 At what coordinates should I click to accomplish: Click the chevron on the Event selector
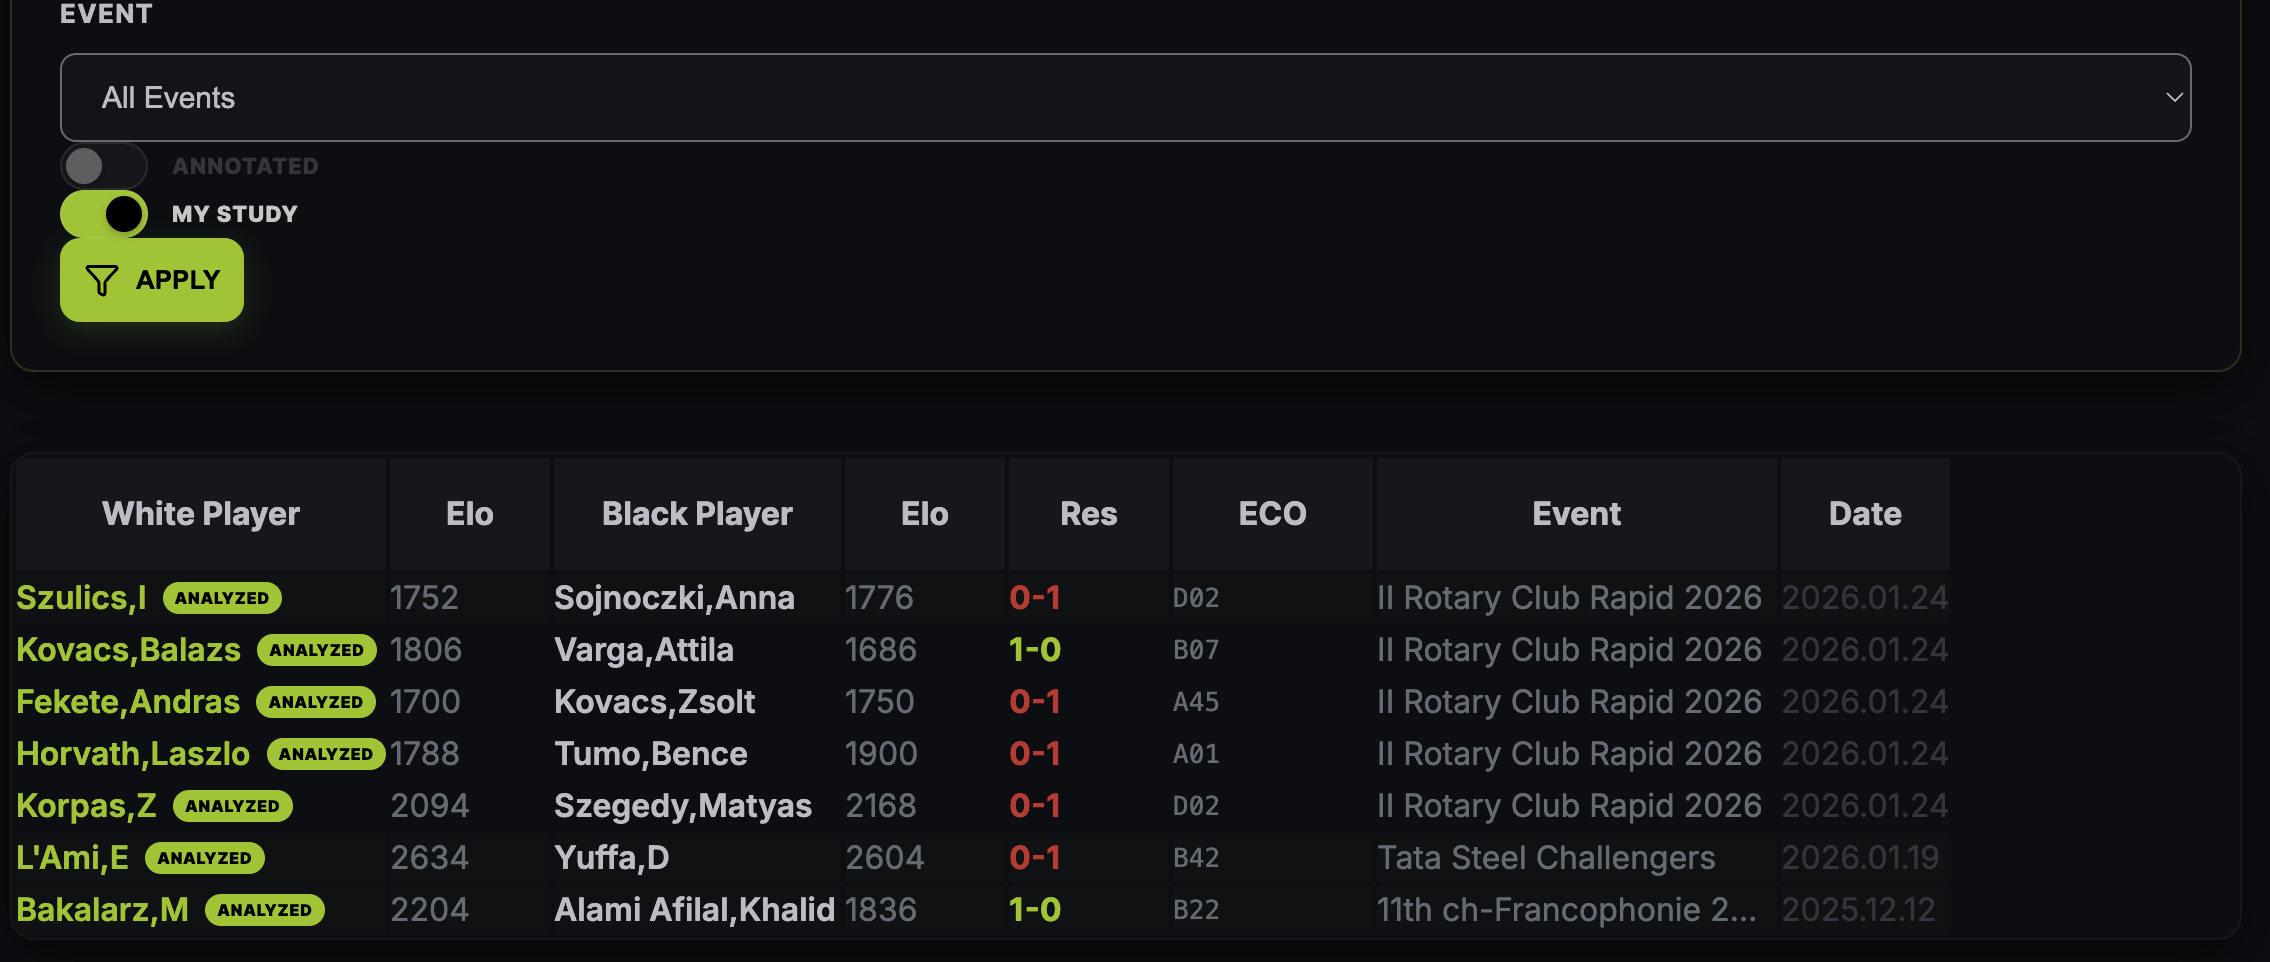click(x=2174, y=97)
